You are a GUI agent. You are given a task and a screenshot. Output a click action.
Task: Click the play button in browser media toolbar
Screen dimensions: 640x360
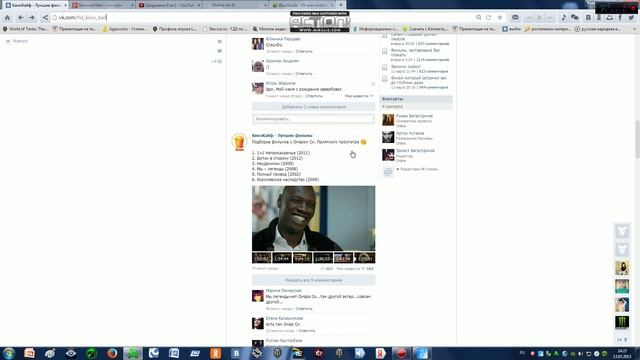click(539, 18)
